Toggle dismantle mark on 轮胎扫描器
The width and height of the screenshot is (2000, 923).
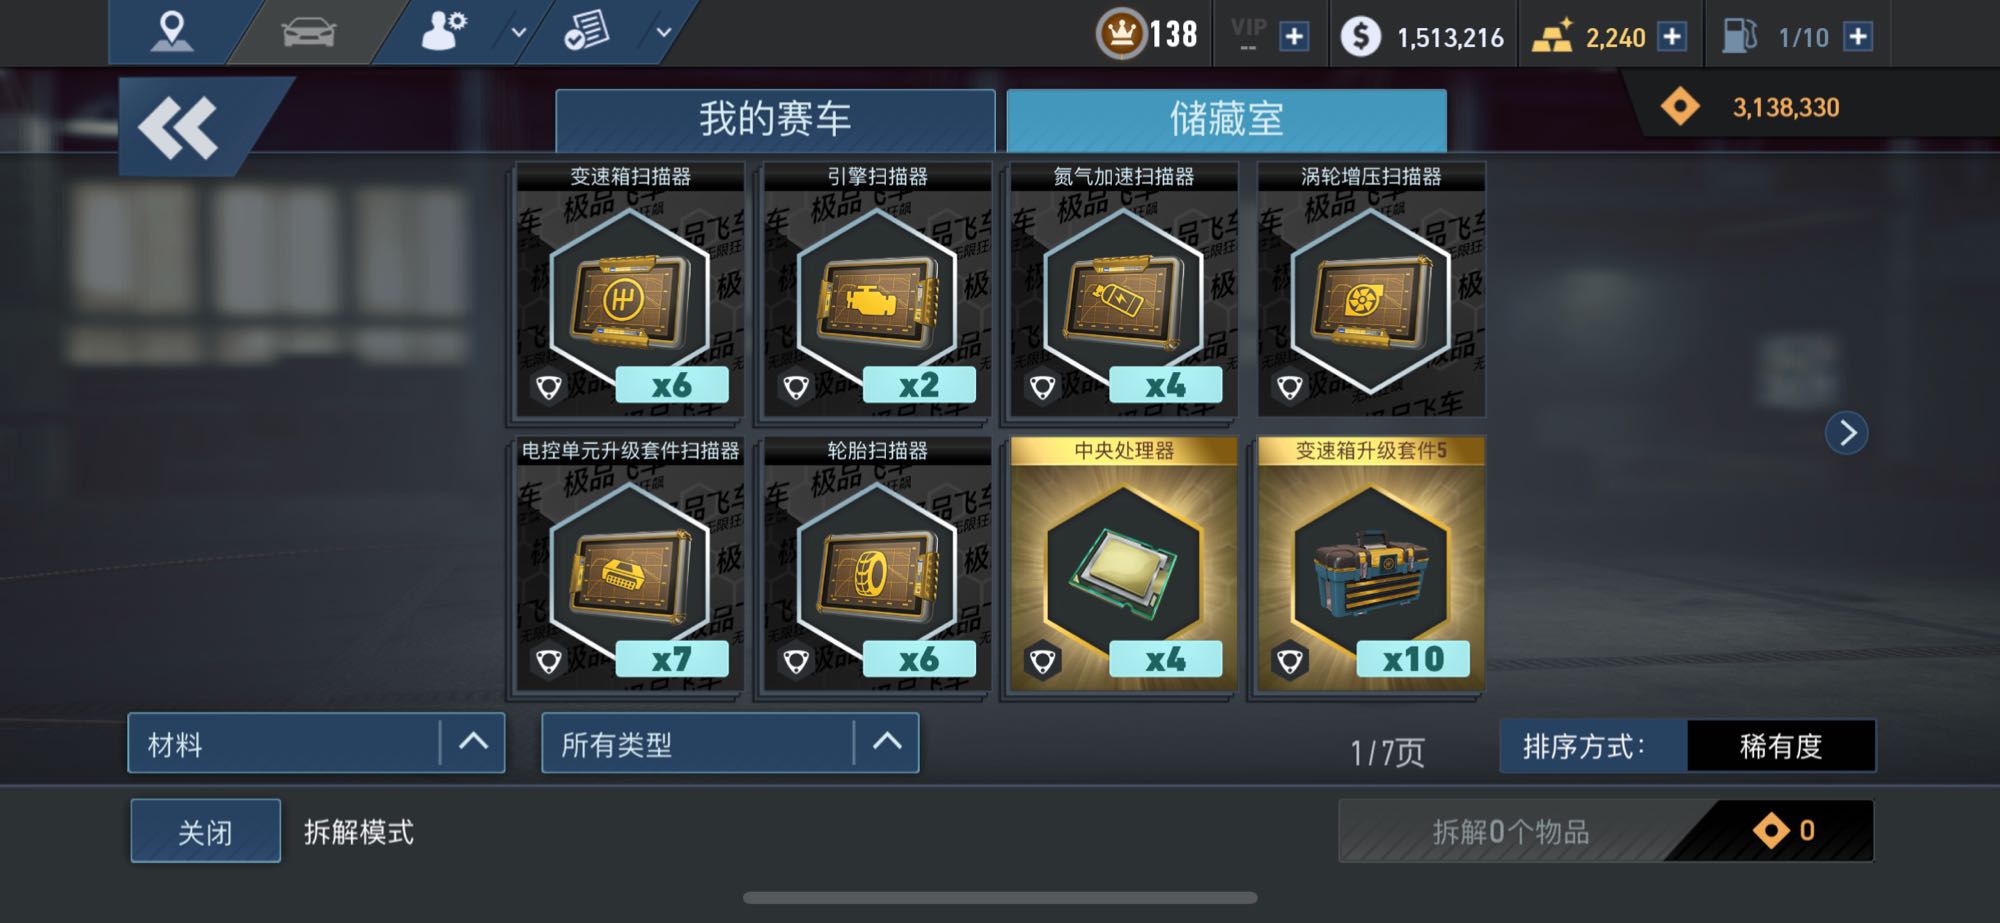(796, 661)
